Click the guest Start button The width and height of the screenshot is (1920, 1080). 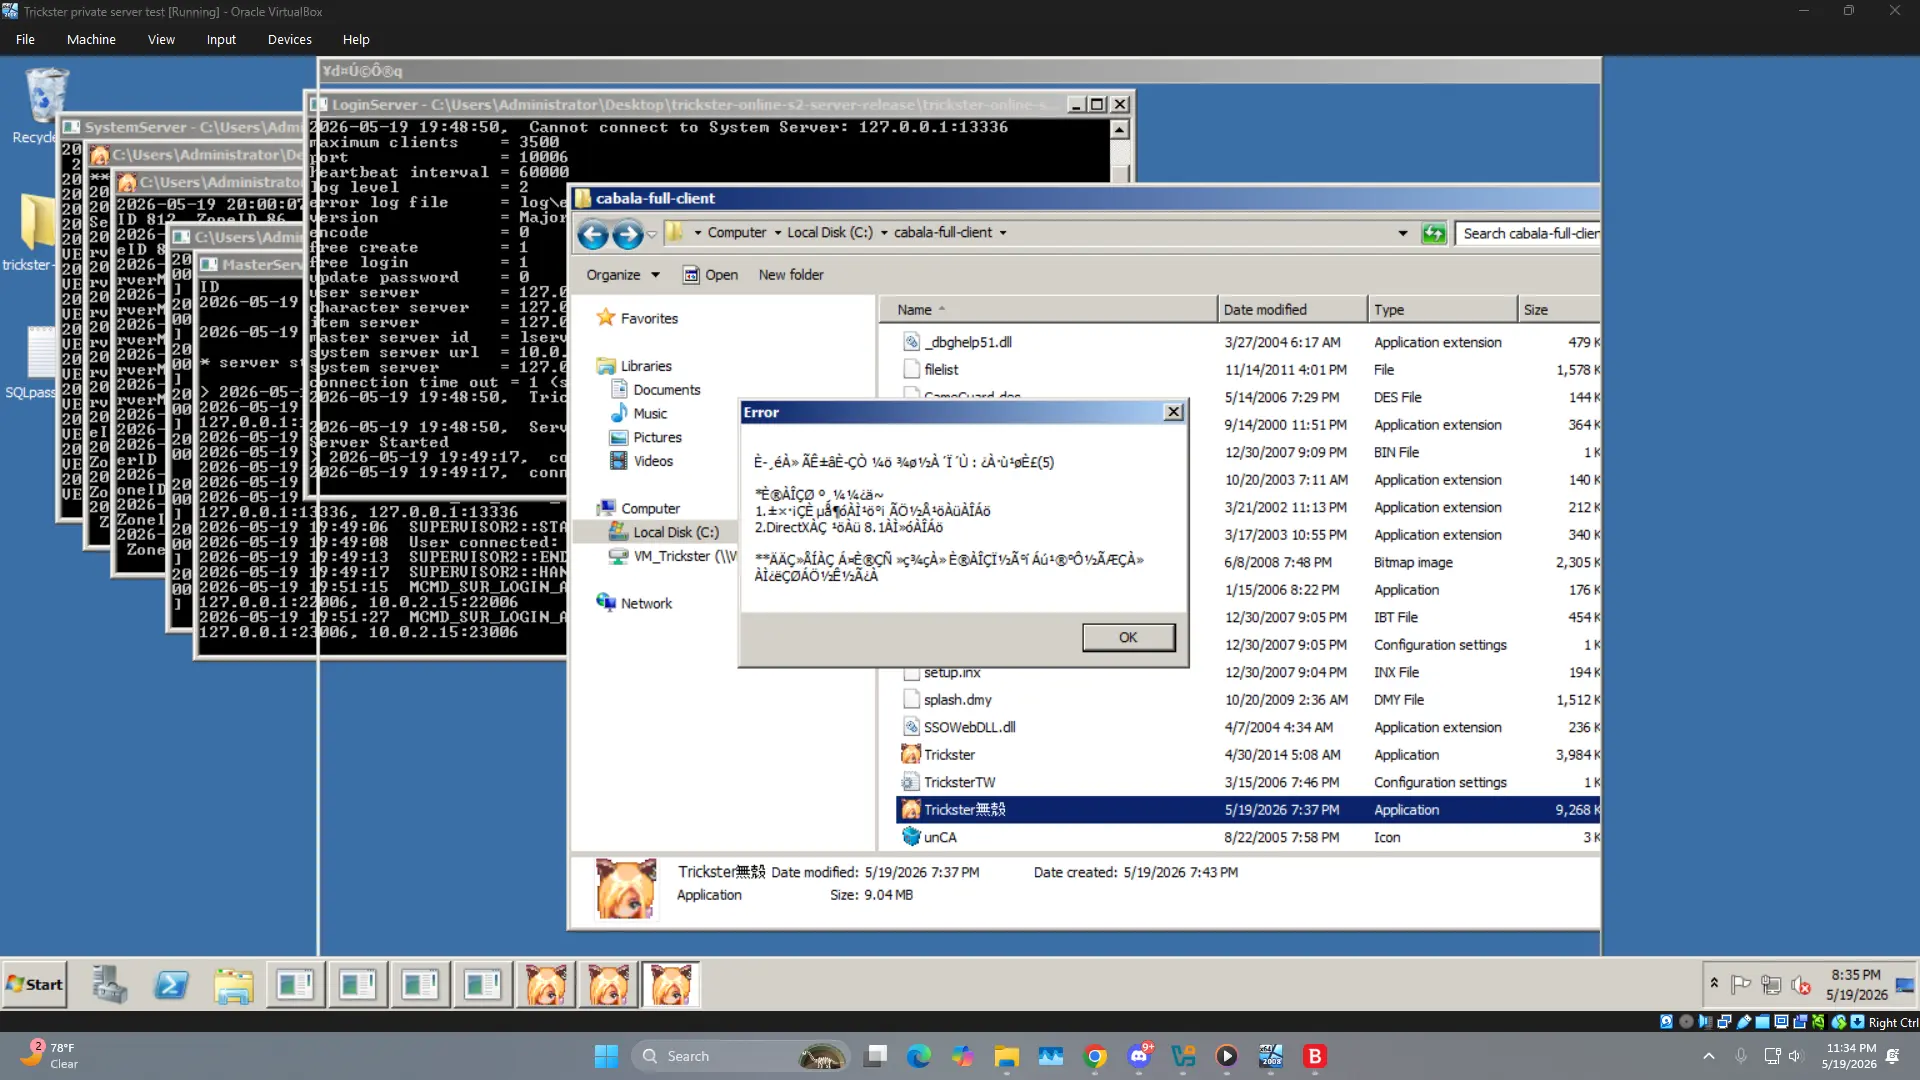[x=35, y=984]
